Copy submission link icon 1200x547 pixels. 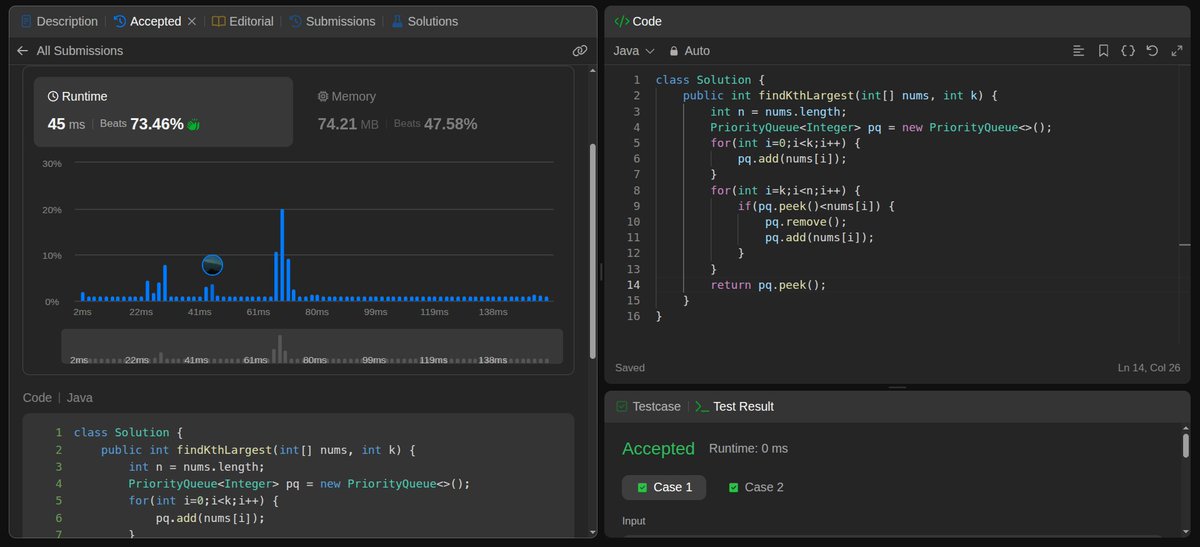pos(579,50)
